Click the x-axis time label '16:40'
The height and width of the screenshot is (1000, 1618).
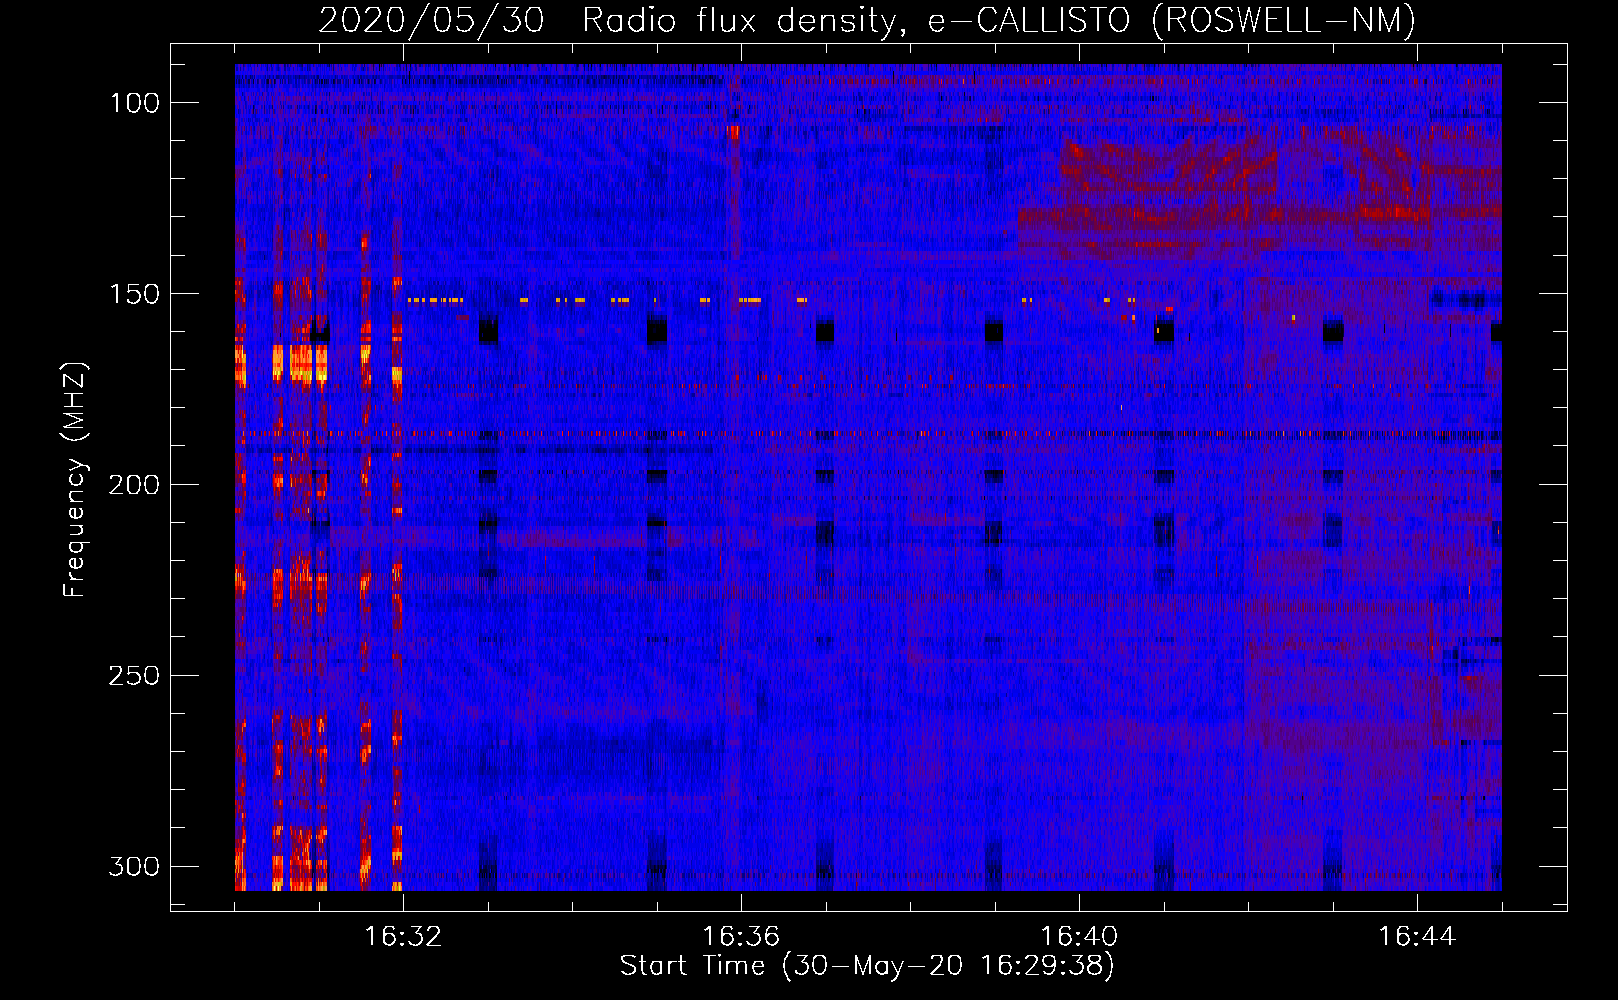point(1079,937)
